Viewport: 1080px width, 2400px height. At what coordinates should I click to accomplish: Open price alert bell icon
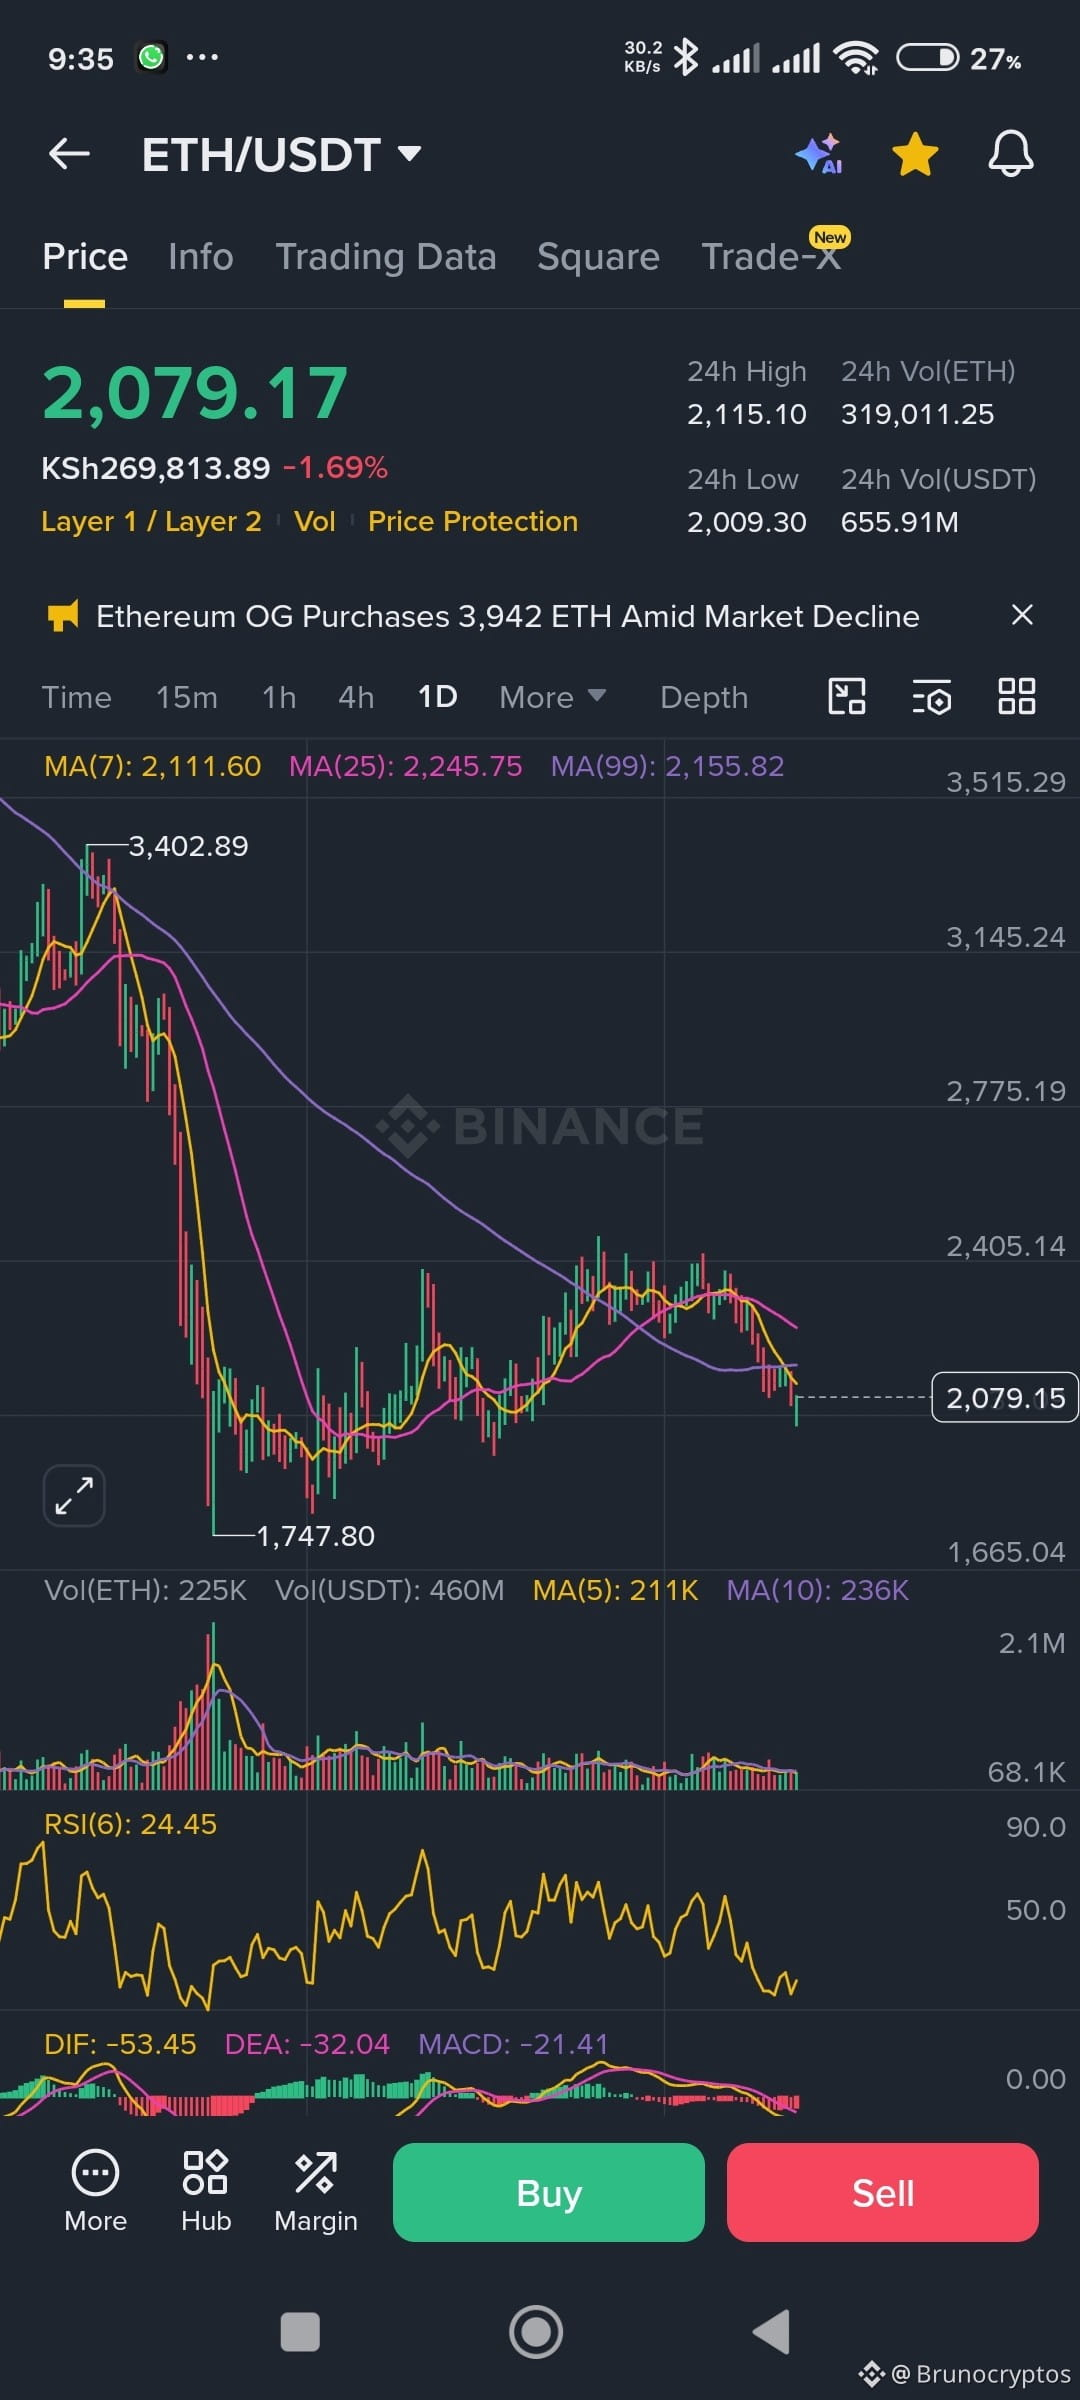click(1011, 155)
